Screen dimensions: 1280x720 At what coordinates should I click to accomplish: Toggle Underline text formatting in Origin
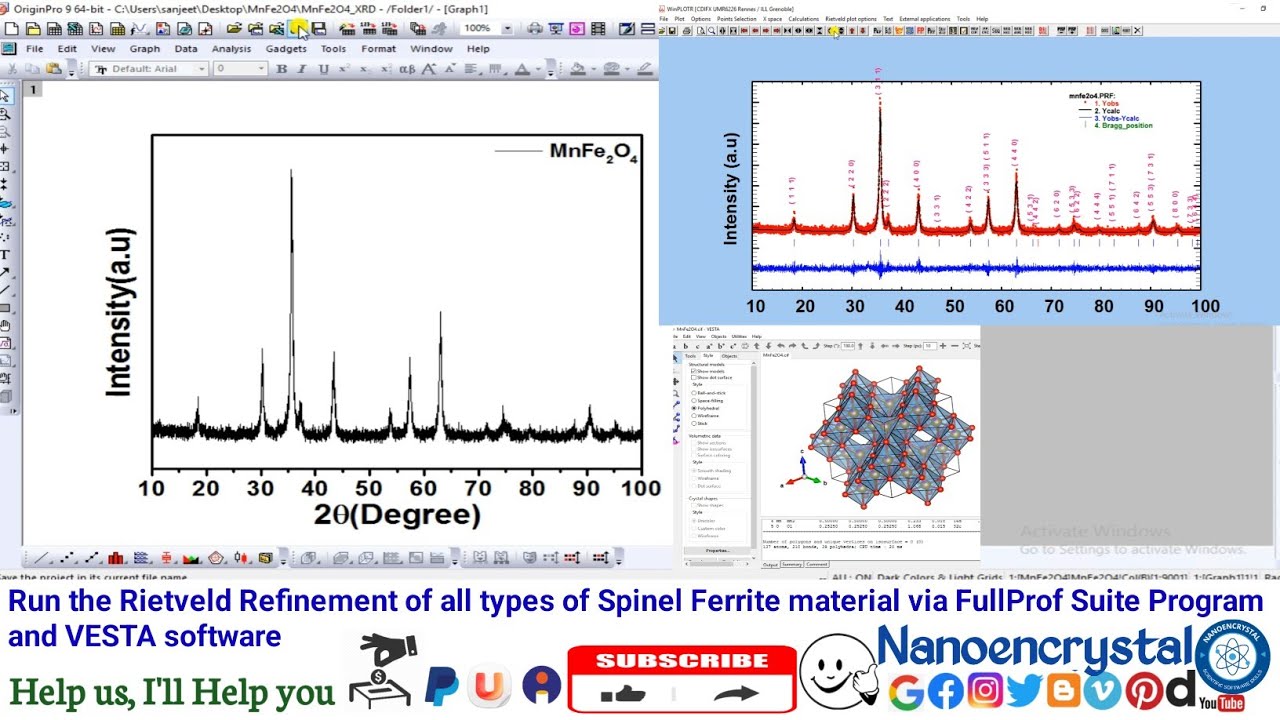pos(324,69)
